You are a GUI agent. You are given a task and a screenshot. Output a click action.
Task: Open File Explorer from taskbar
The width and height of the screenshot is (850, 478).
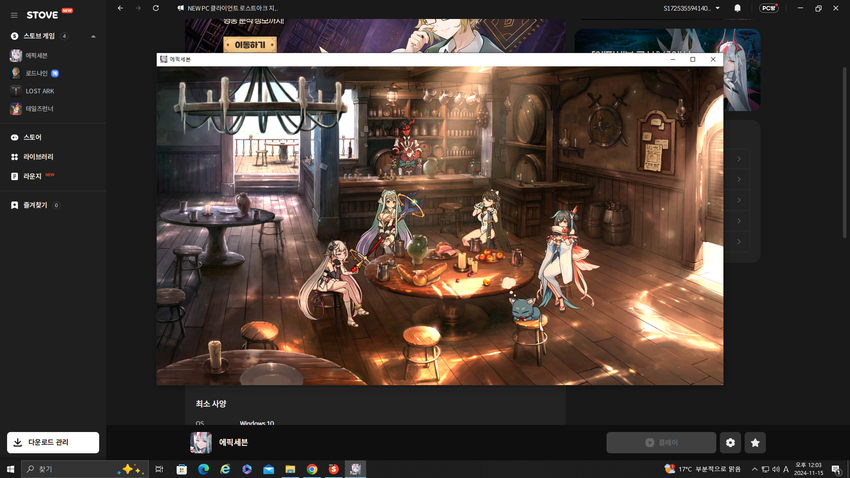[290, 469]
